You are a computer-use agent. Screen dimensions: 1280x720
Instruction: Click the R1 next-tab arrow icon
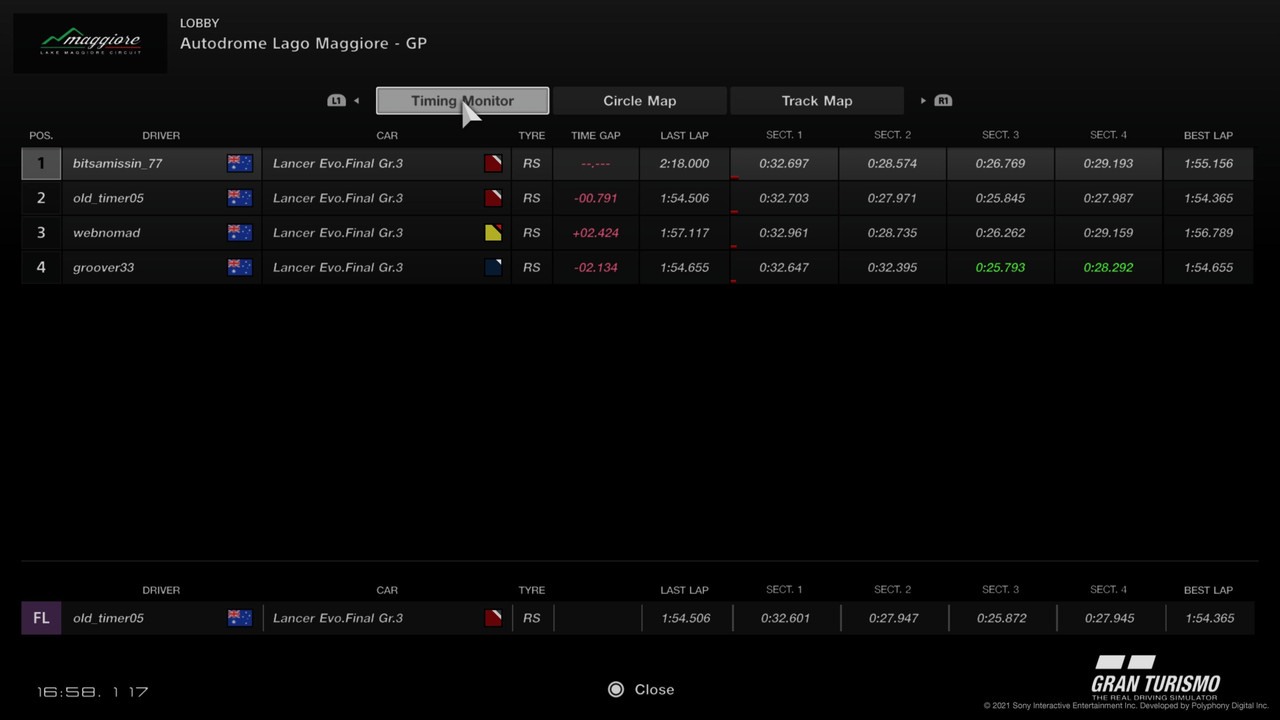coord(936,101)
